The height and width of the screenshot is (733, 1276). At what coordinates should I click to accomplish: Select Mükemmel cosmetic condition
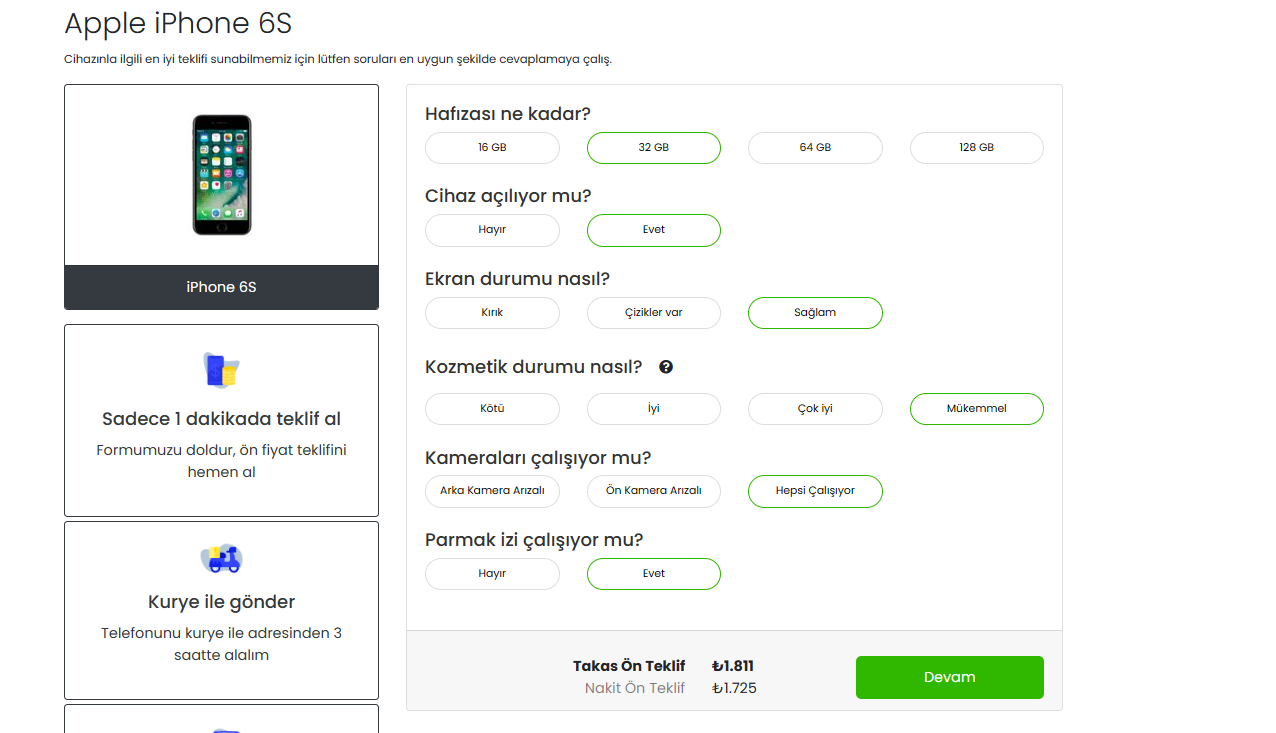pos(976,409)
